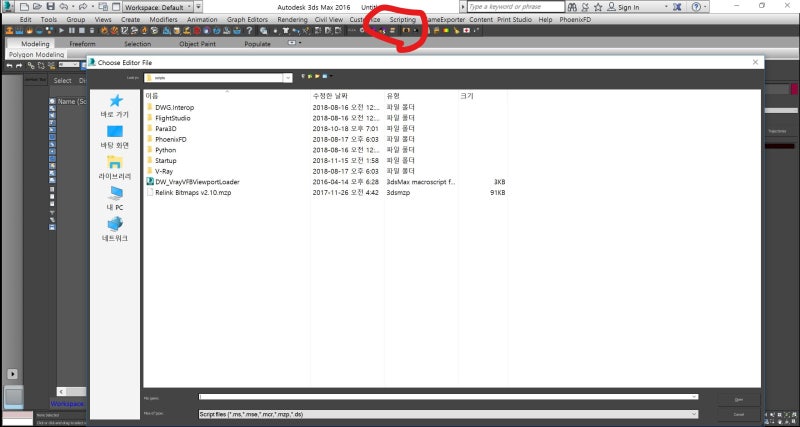Go to Quick Access star shortcut
The image size is (800, 427).
coord(116,106)
